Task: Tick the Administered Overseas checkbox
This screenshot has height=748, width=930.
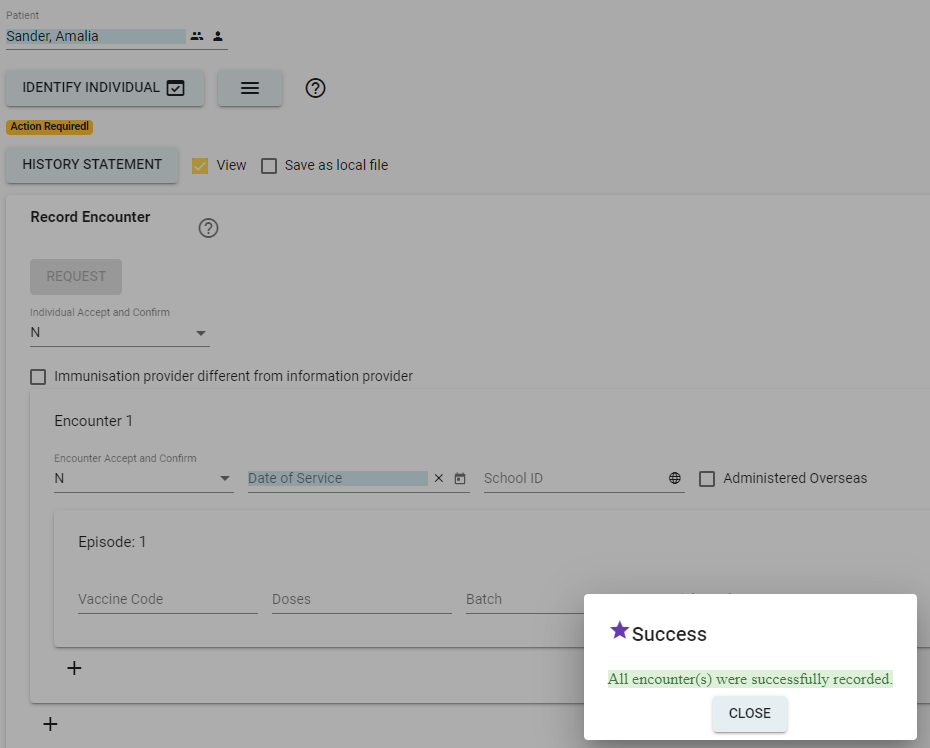Action: coord(706,479)
